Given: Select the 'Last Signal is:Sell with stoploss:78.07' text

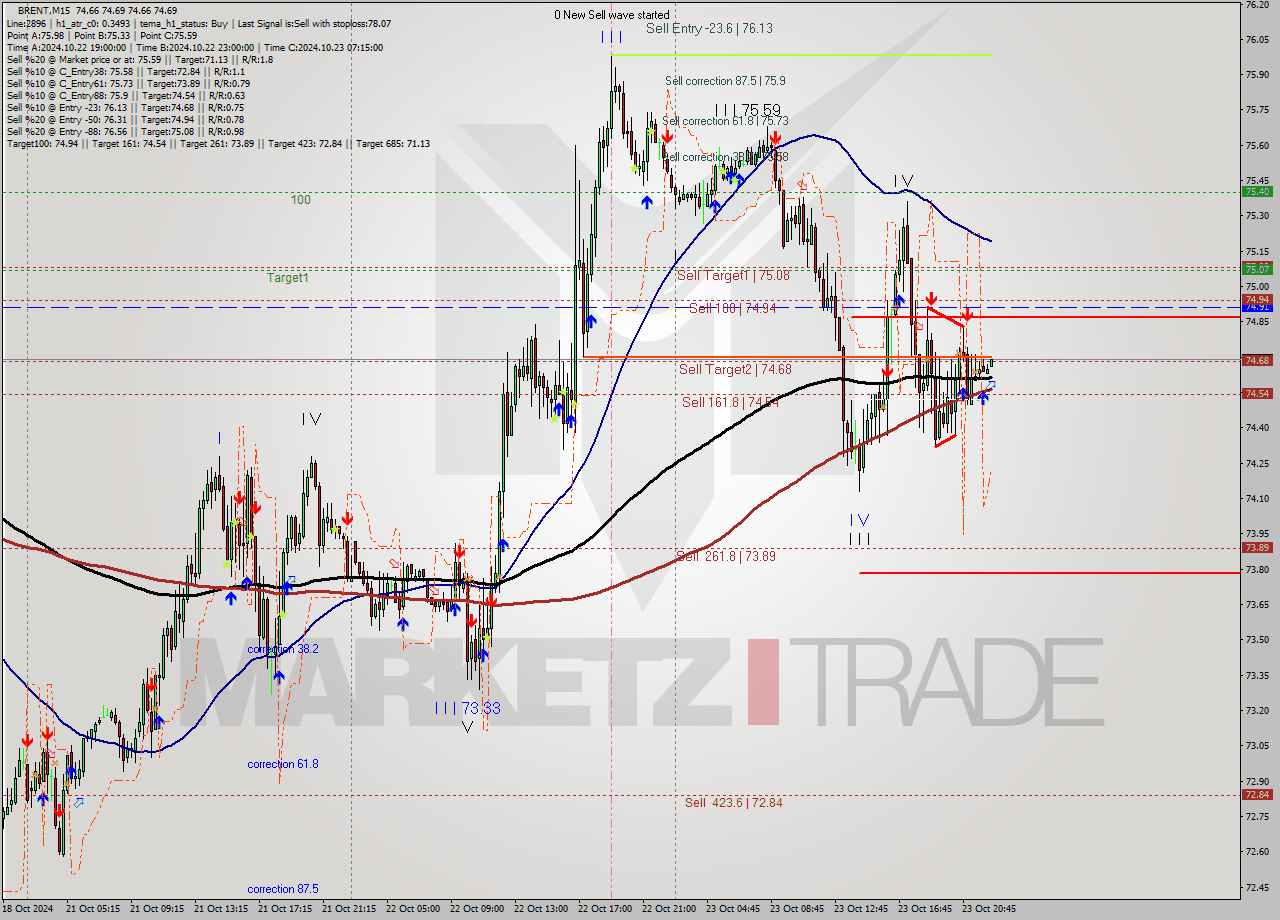Looking at the screenshot, I should coord(316,23).
